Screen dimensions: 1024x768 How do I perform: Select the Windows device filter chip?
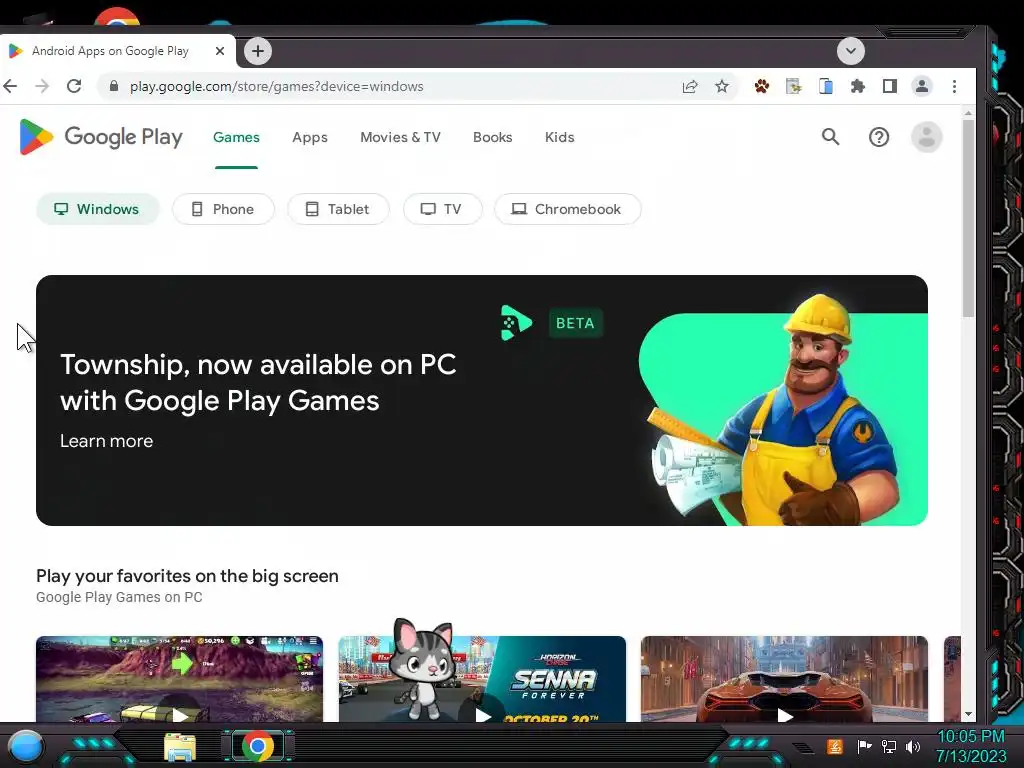pyautogui.click(x=97, y=209)
